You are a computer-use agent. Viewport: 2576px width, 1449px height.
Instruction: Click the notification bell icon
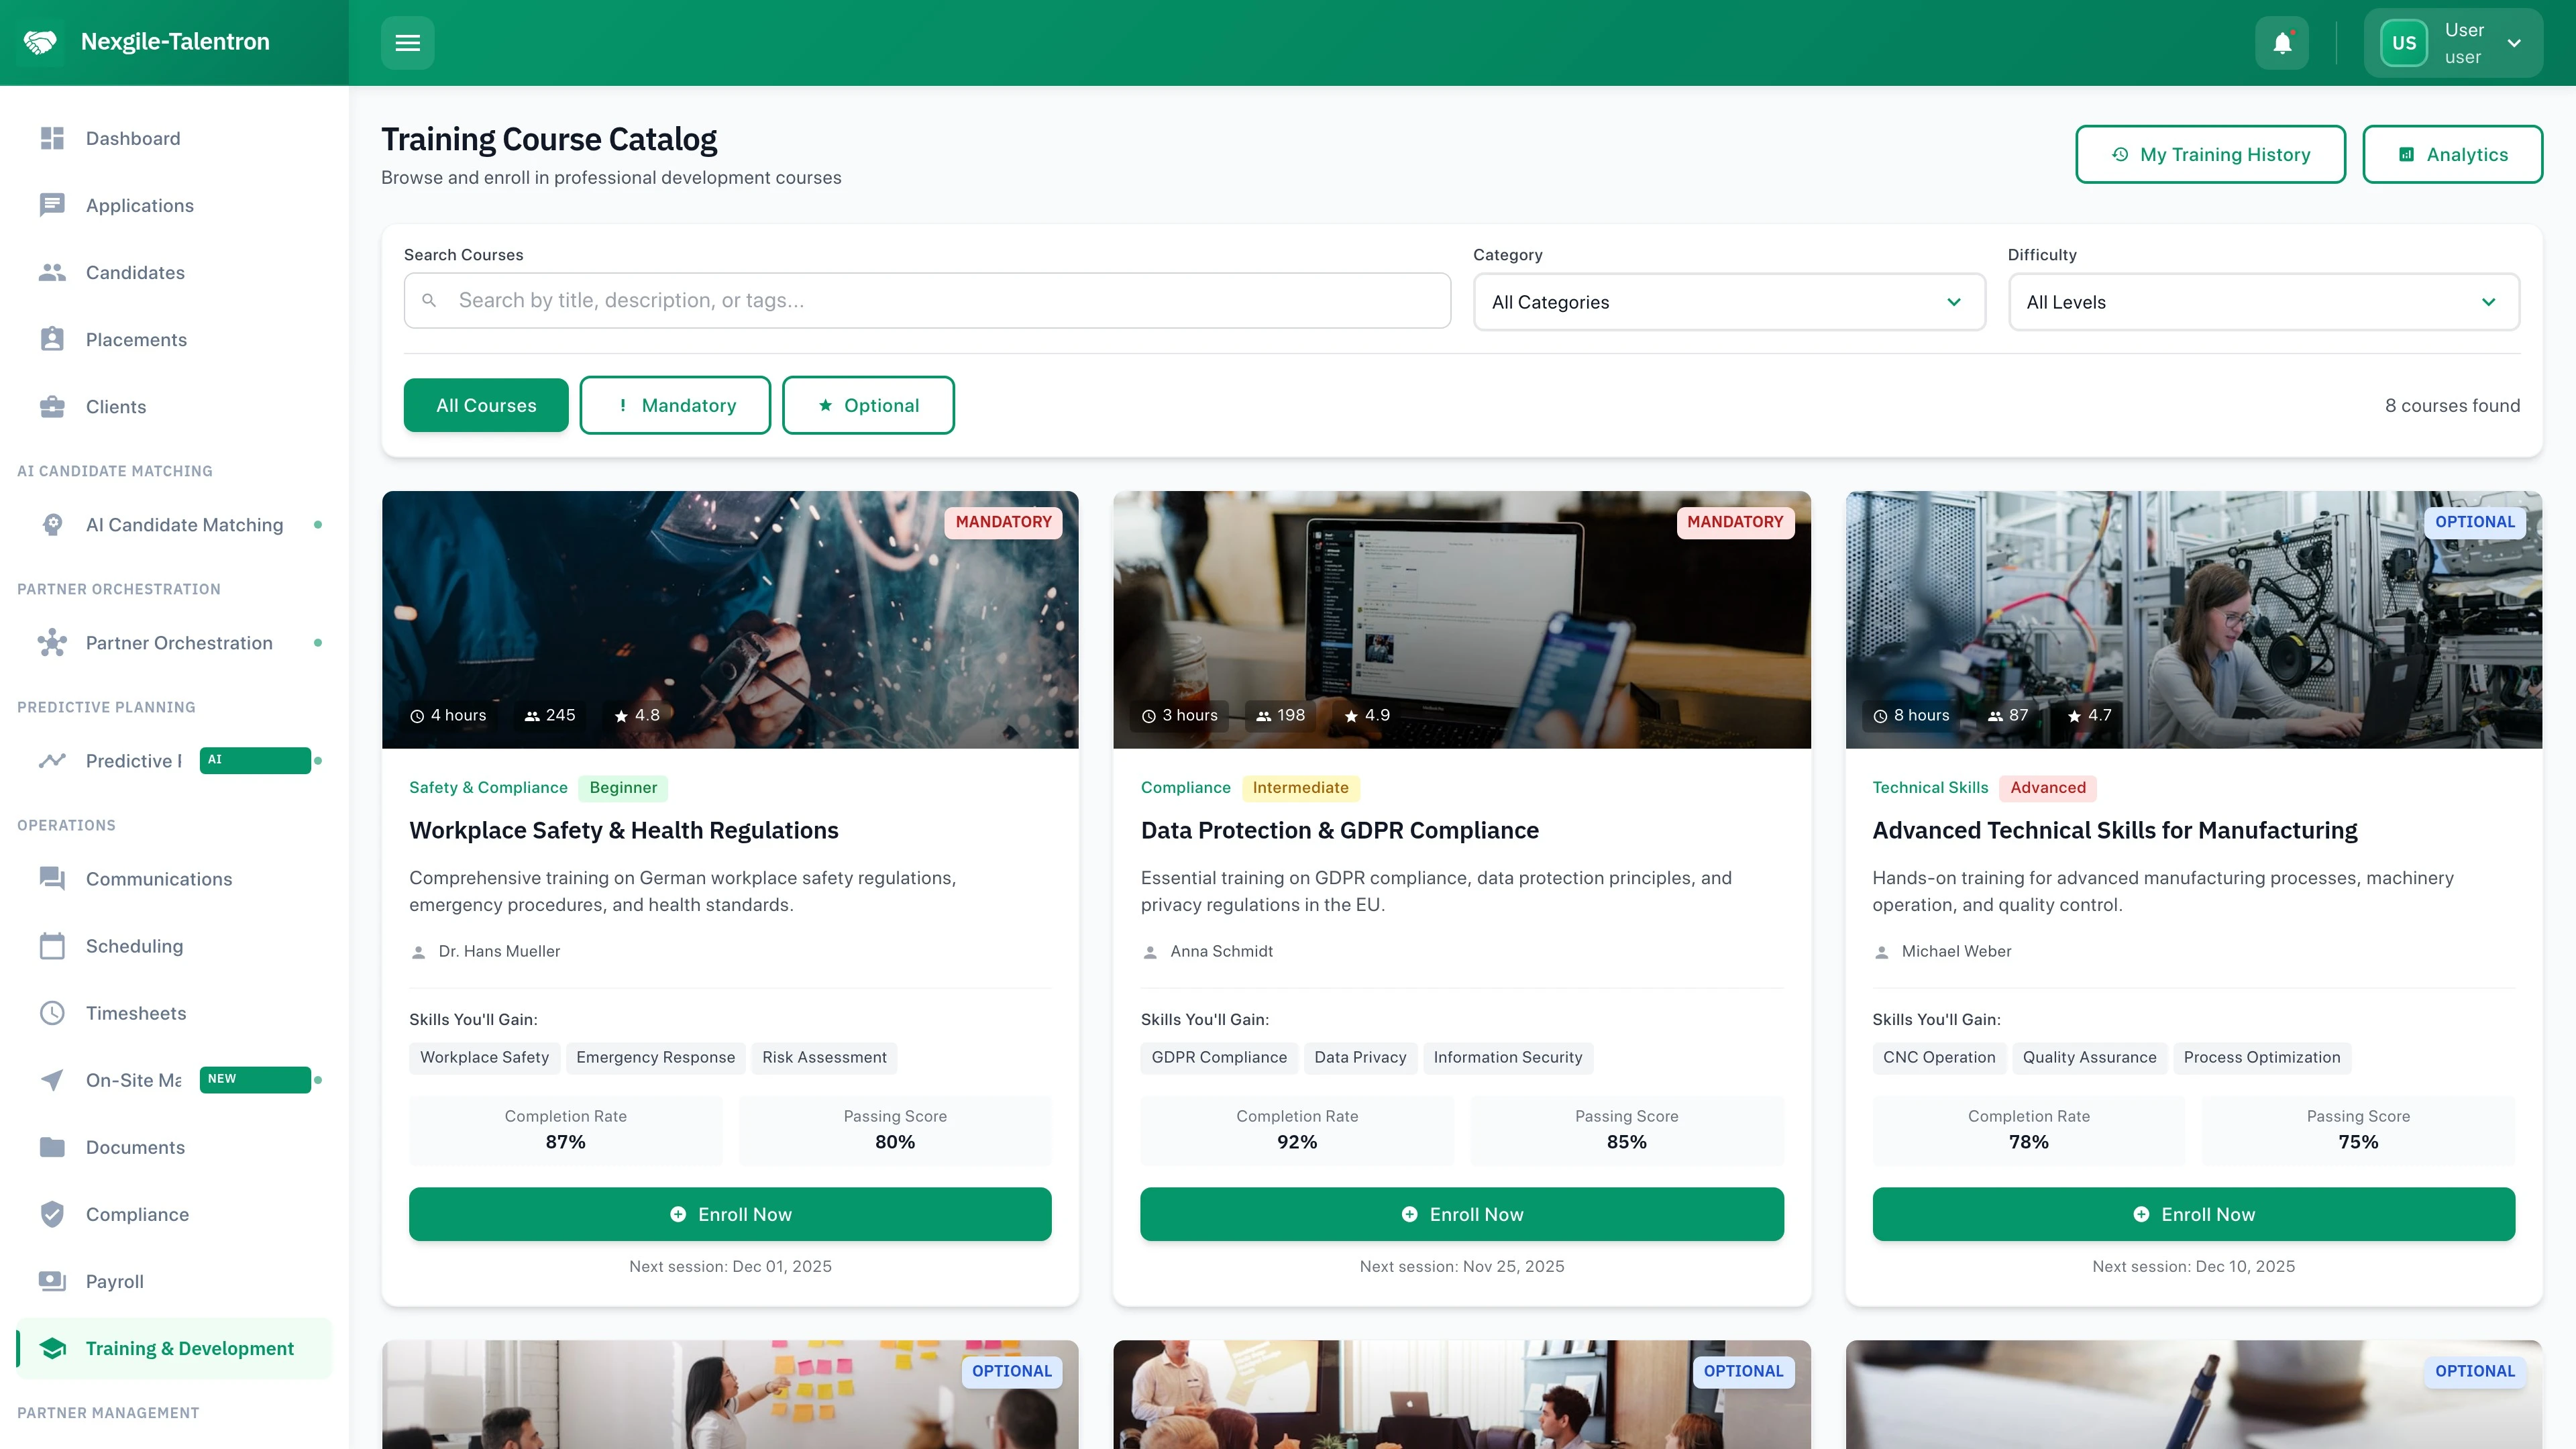point(2282,42)
